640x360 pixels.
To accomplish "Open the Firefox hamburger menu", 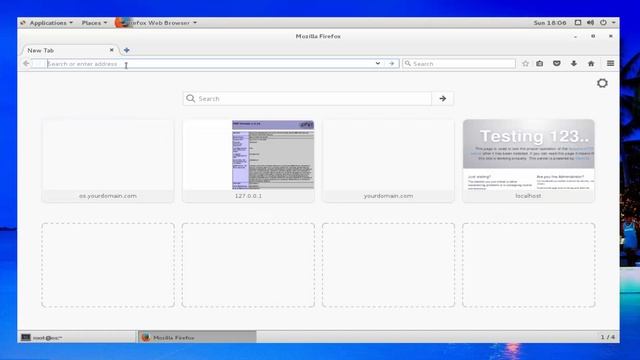I will point(610,63).
